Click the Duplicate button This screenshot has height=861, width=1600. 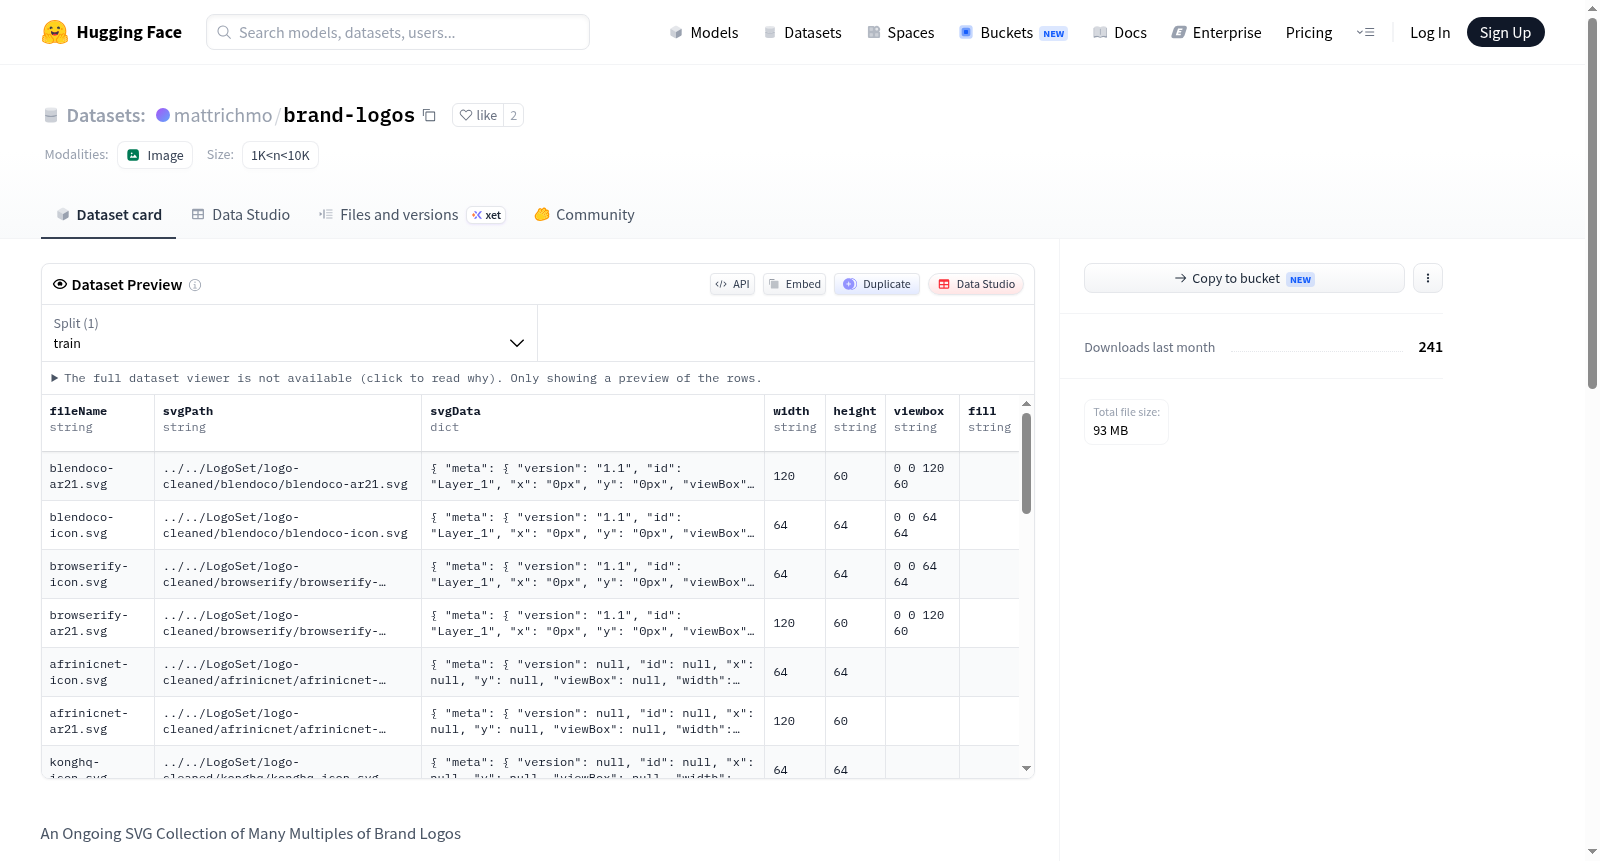click(x=877, y=284)
